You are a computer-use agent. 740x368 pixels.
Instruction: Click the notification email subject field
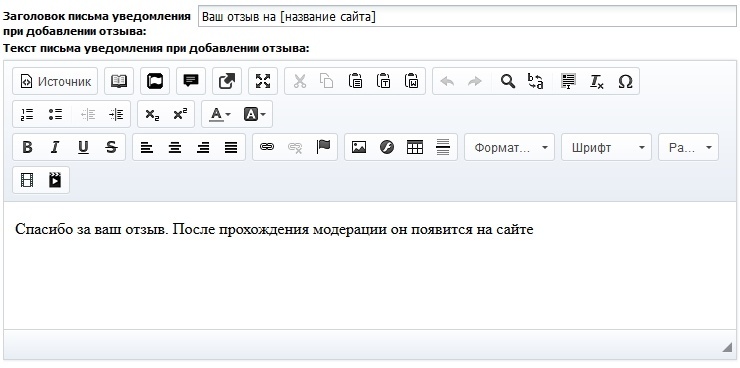coord(467,17)
